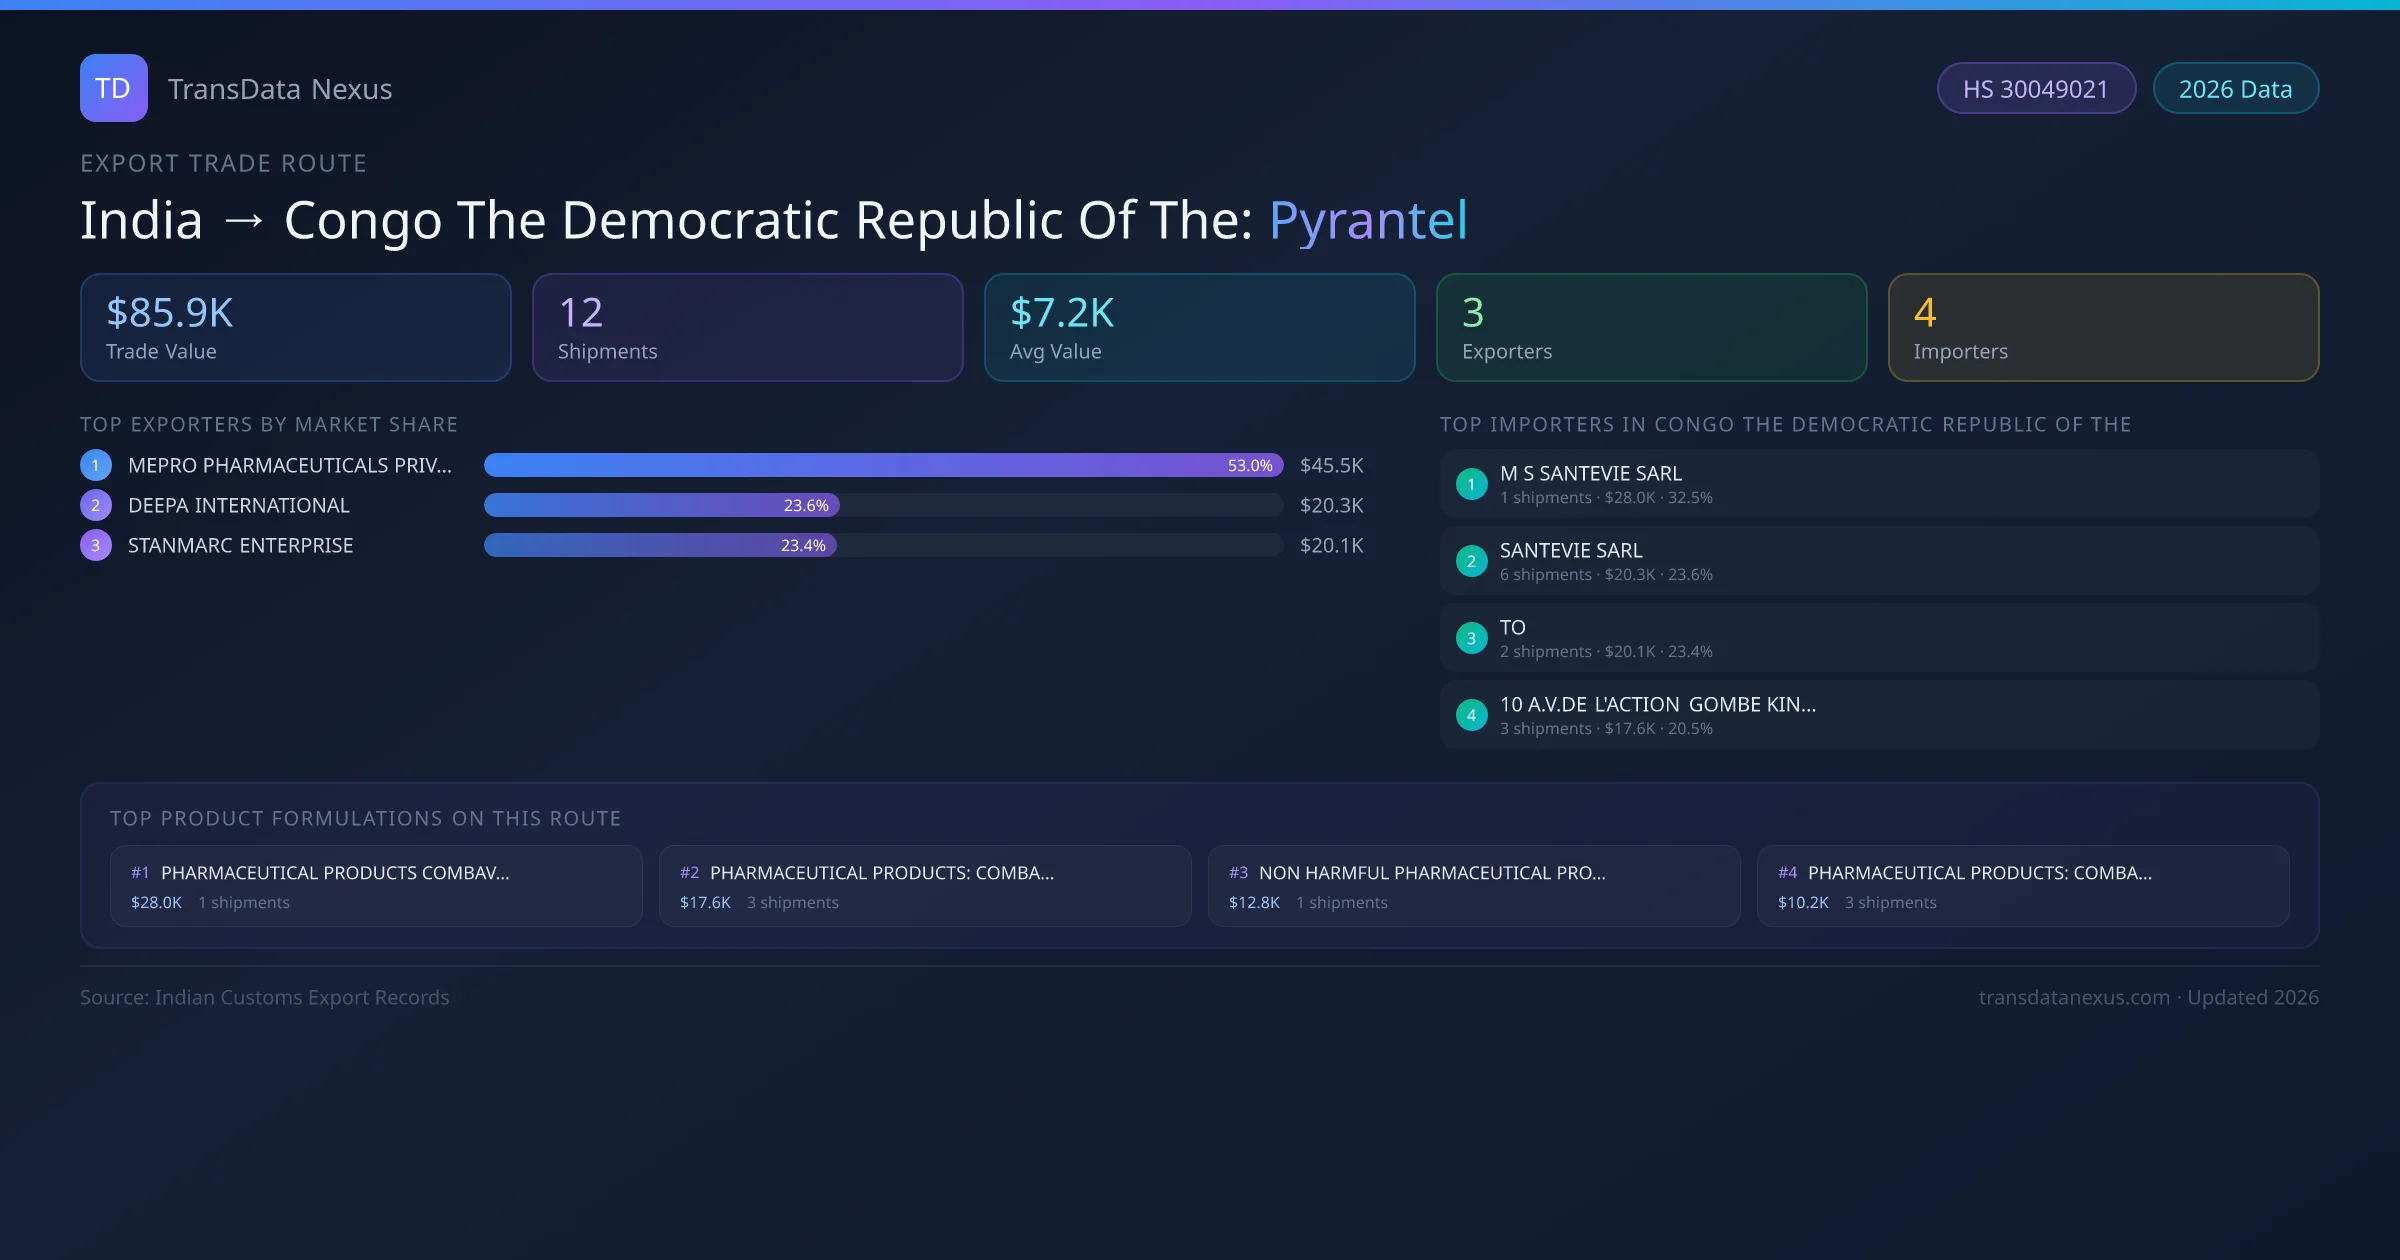Select the 12 Shipments stat card
The width and height of the screenshot is (2400, 1260).
click(747, 328)
